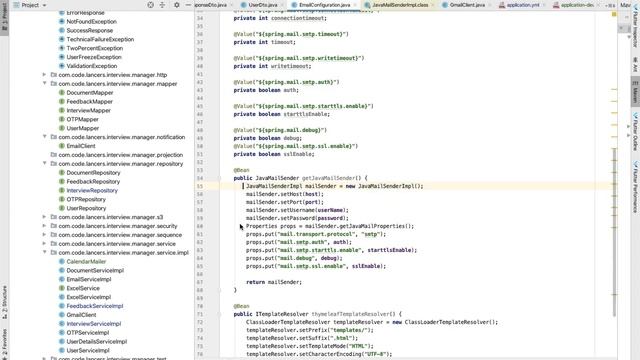640x360 pixels.
Task: Click the UserDetailsServiceImpl class icon
Action: (62, 341)
